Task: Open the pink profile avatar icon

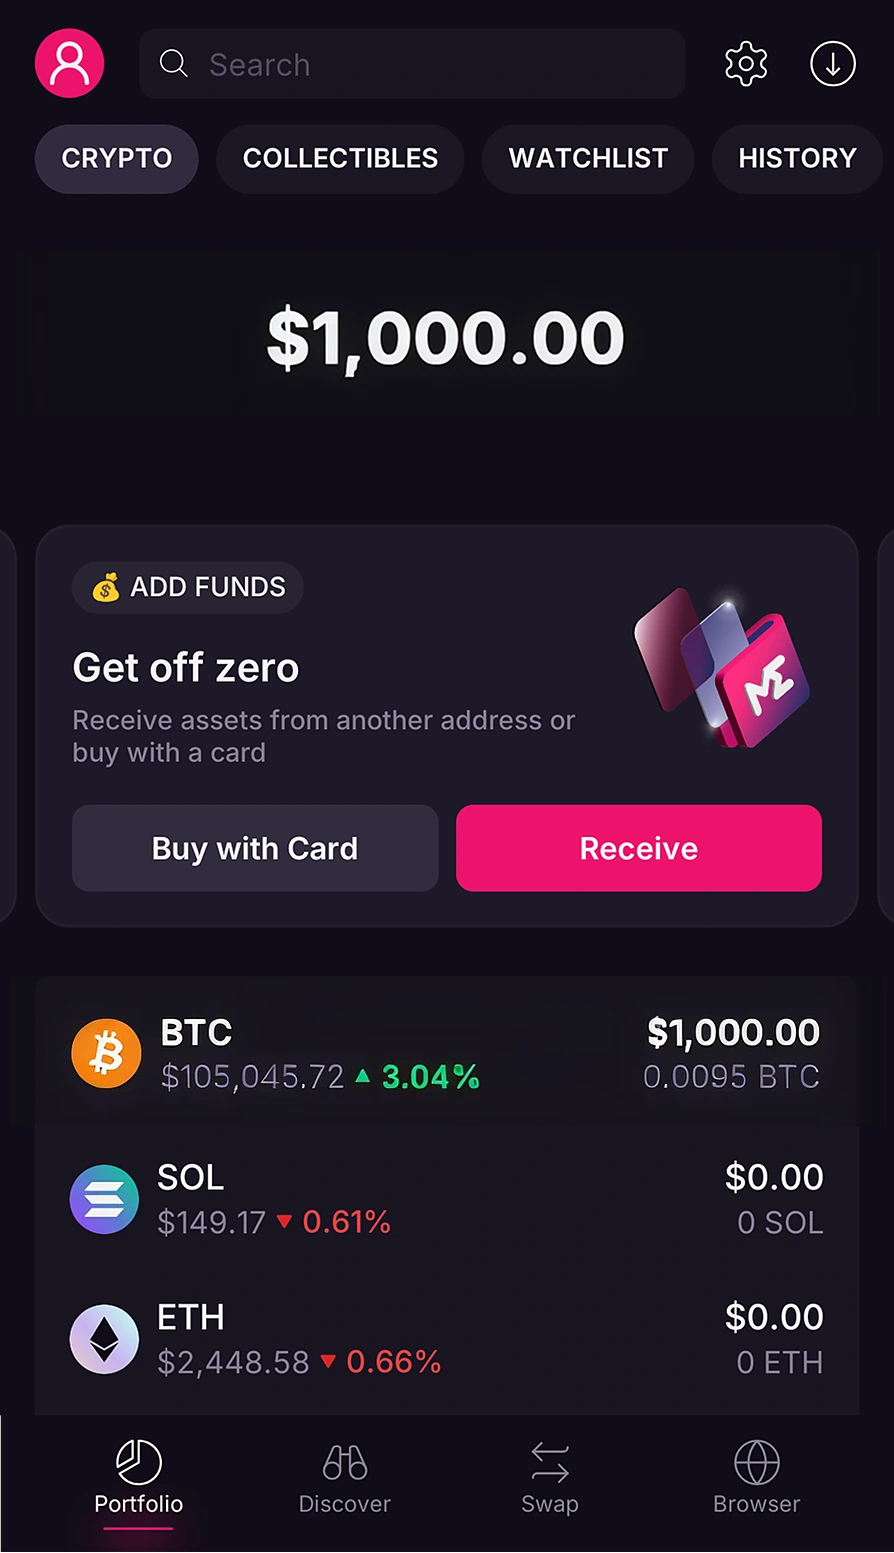Action: (70, 63)
